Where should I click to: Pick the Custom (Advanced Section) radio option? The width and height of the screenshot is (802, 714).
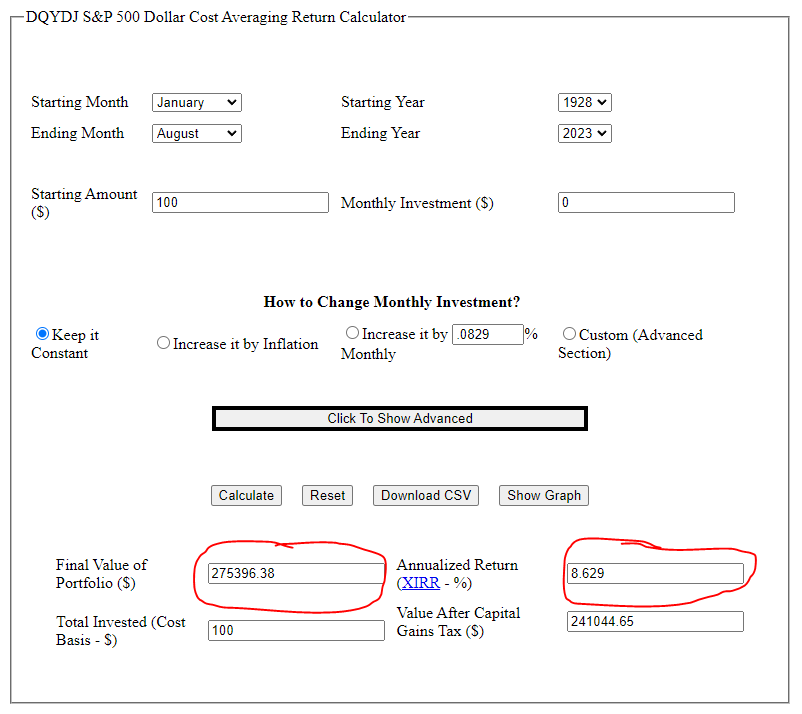point(569,334)
